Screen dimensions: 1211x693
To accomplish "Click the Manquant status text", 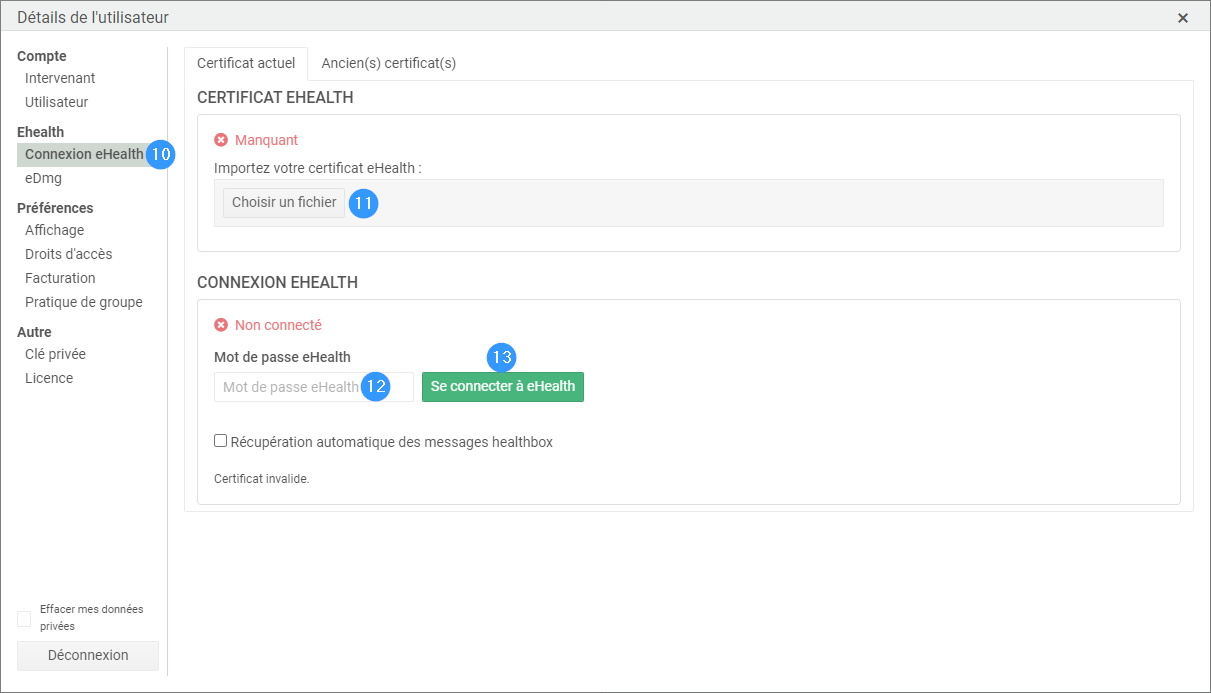I will tap(266, 140).
